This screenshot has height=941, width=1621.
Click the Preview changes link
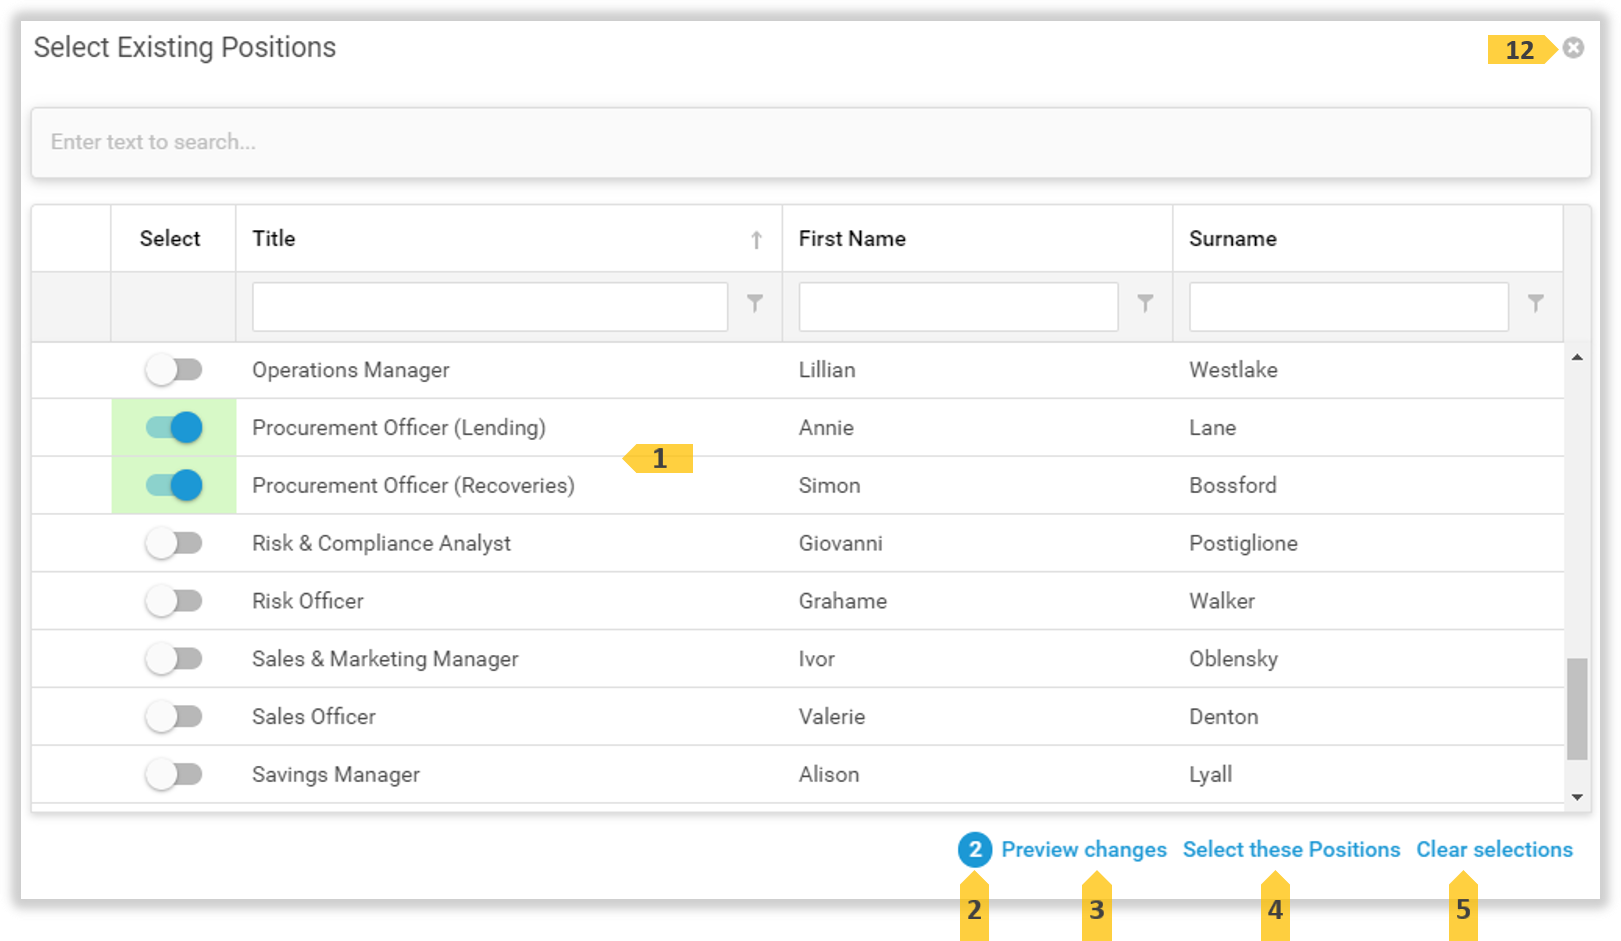pyautogui.click(x=1084, y=850)
